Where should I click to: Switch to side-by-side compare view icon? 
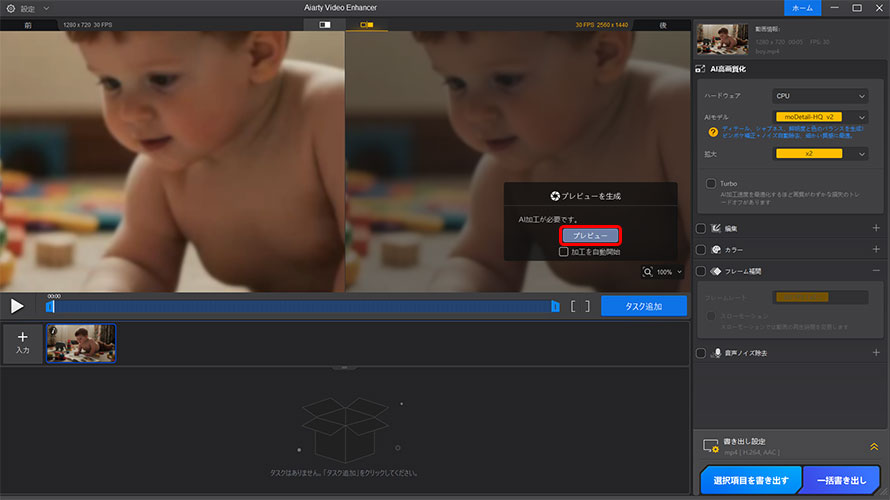(x=366, y=24)
